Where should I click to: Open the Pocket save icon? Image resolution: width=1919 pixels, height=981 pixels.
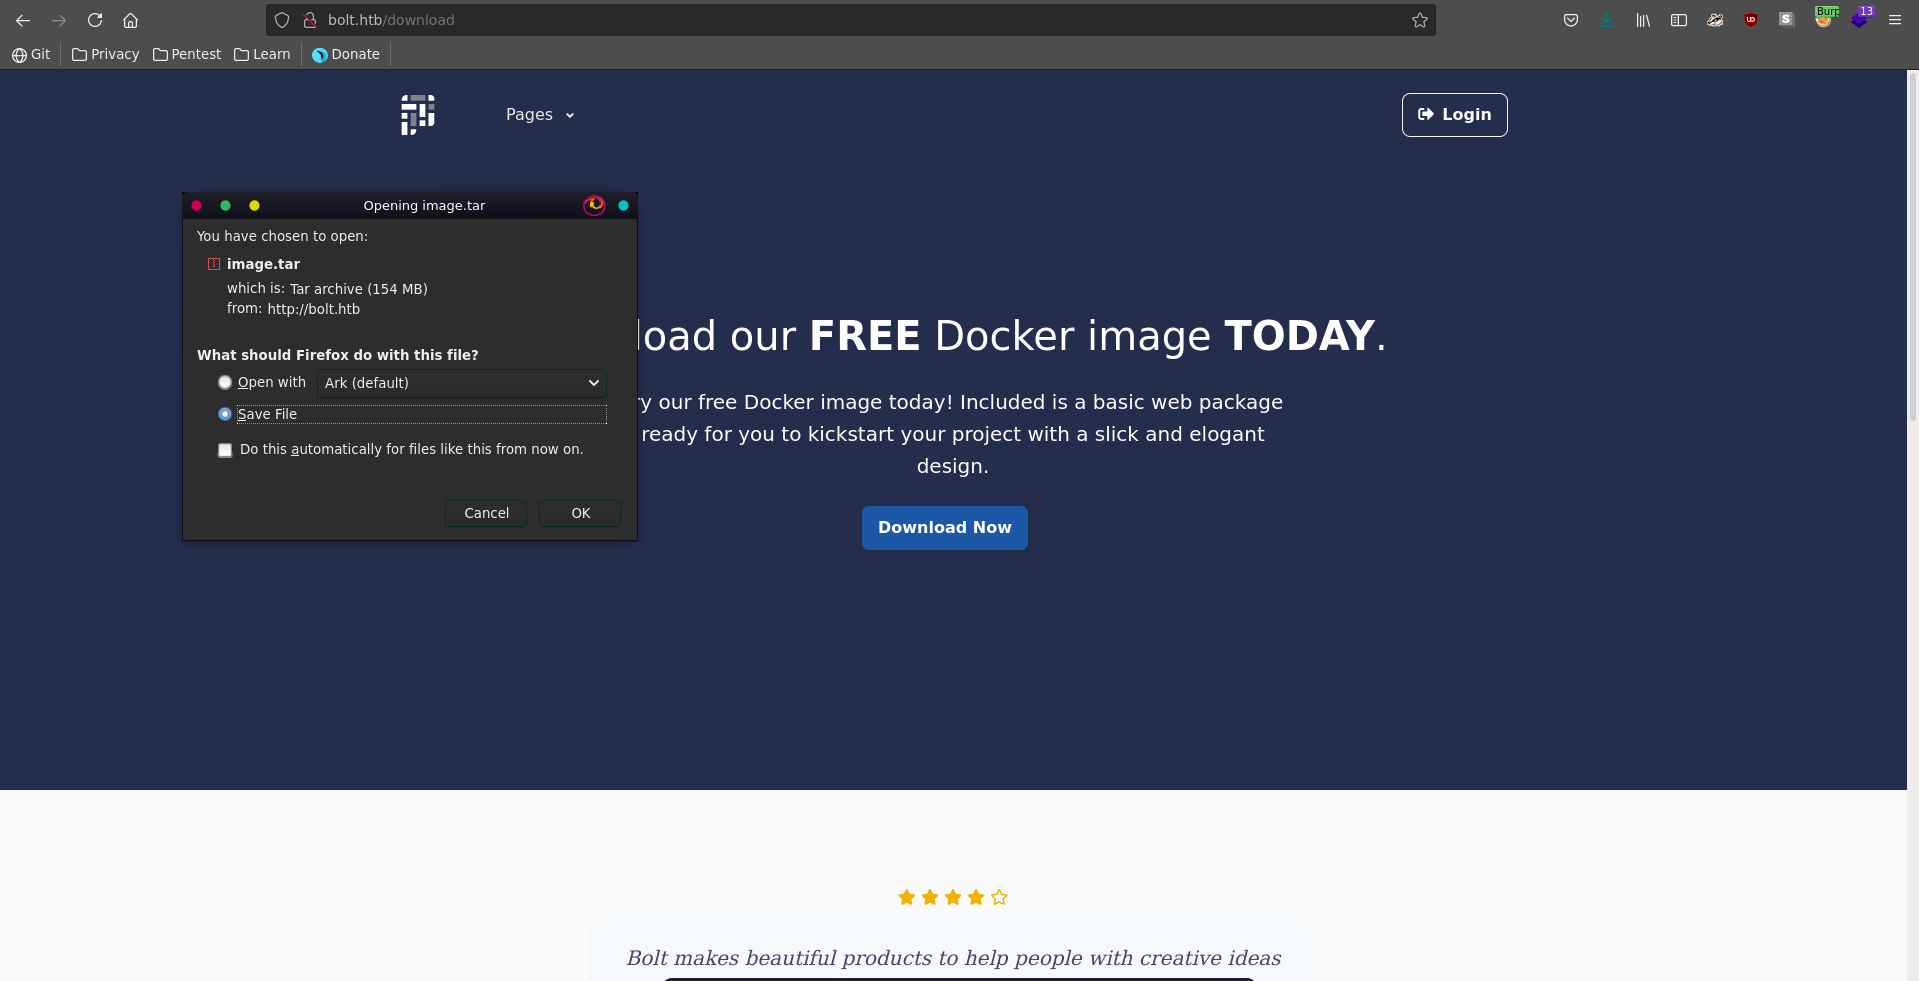(1571, 20)
